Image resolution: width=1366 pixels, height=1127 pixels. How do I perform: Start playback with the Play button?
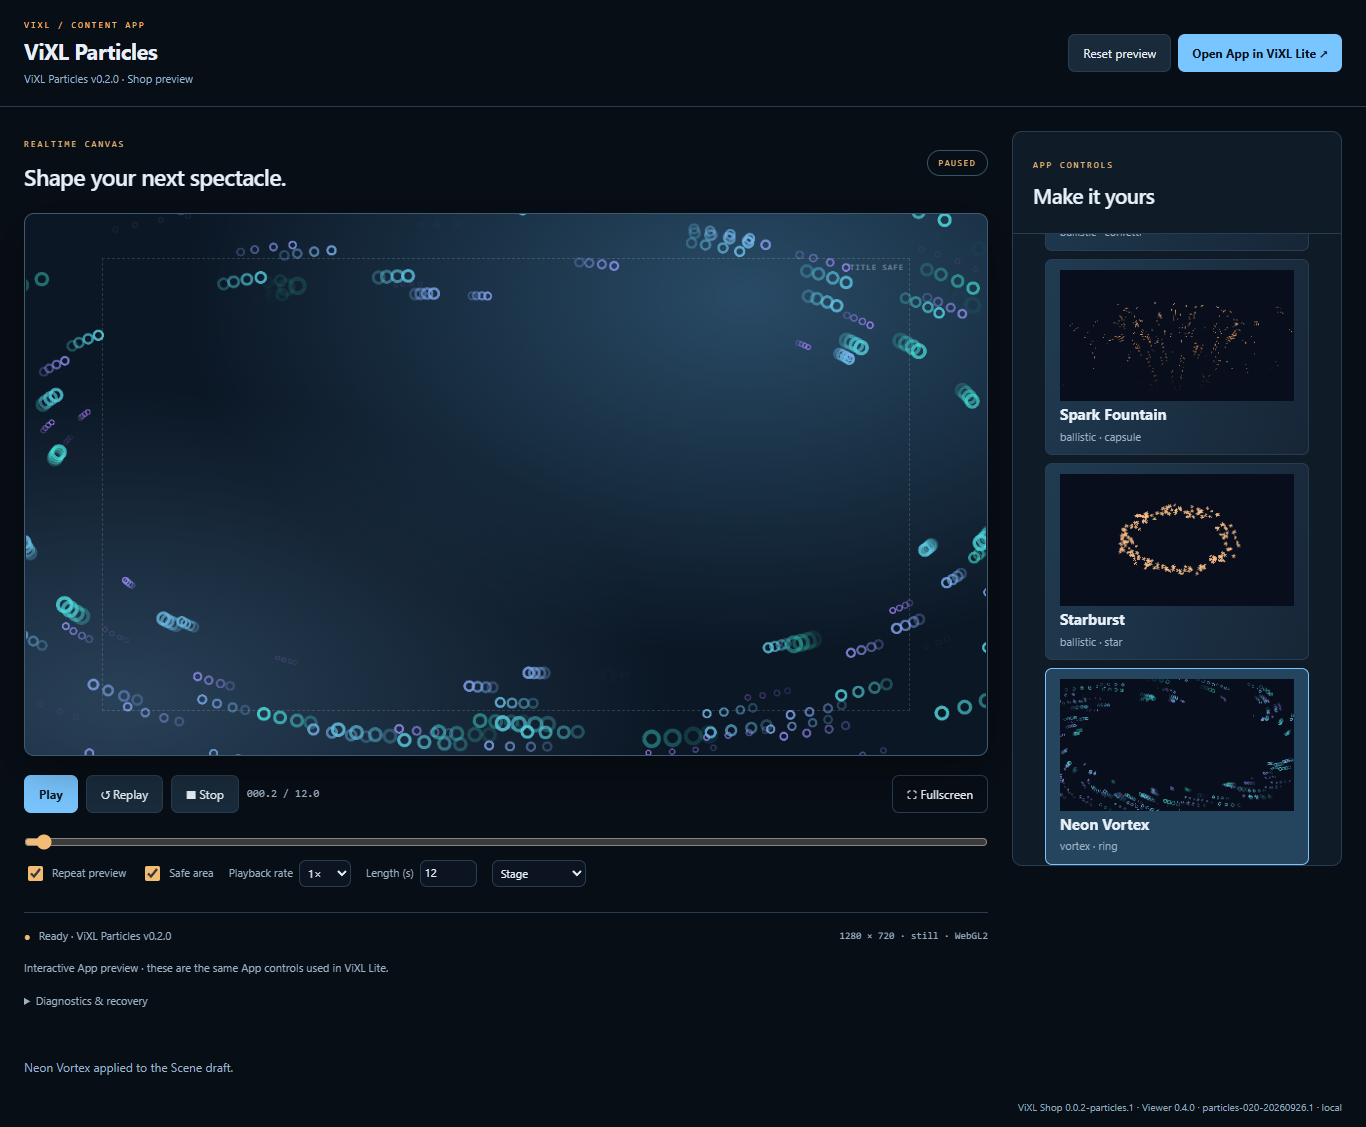51,794
